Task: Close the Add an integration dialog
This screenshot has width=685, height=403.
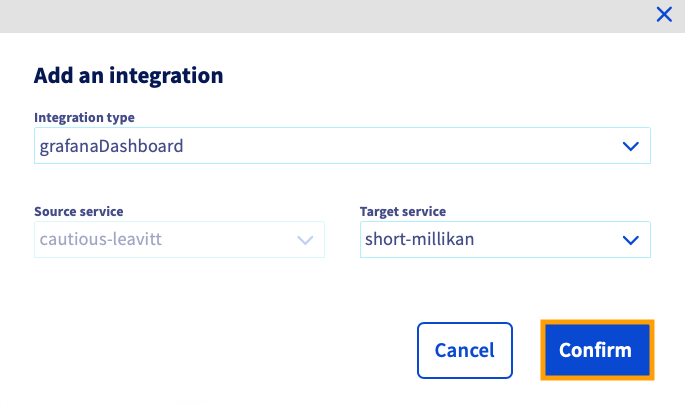Action: [664, 14]
